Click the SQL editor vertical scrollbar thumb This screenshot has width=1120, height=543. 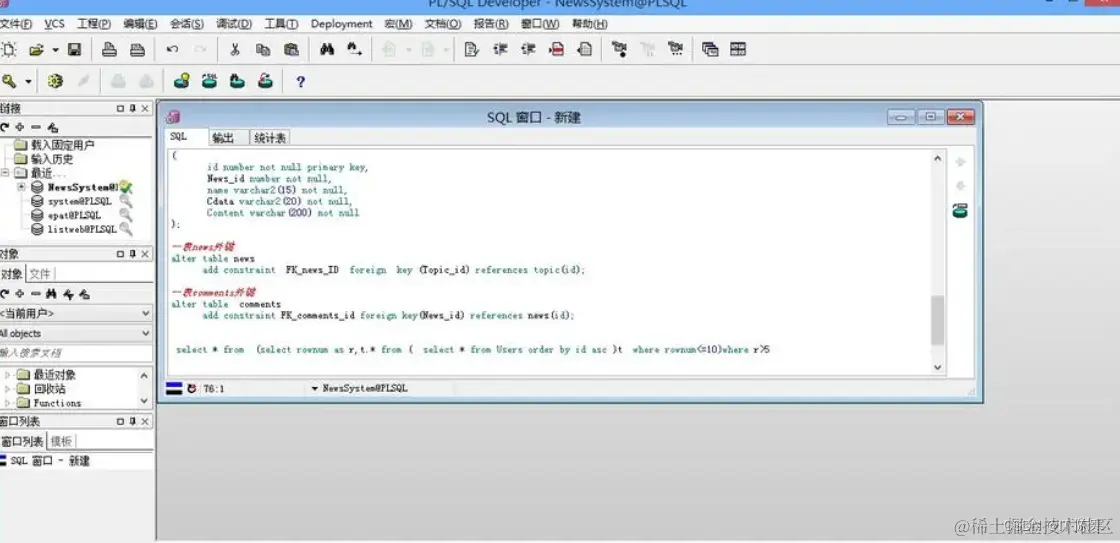pyautogui.click(x=938, y=321)
